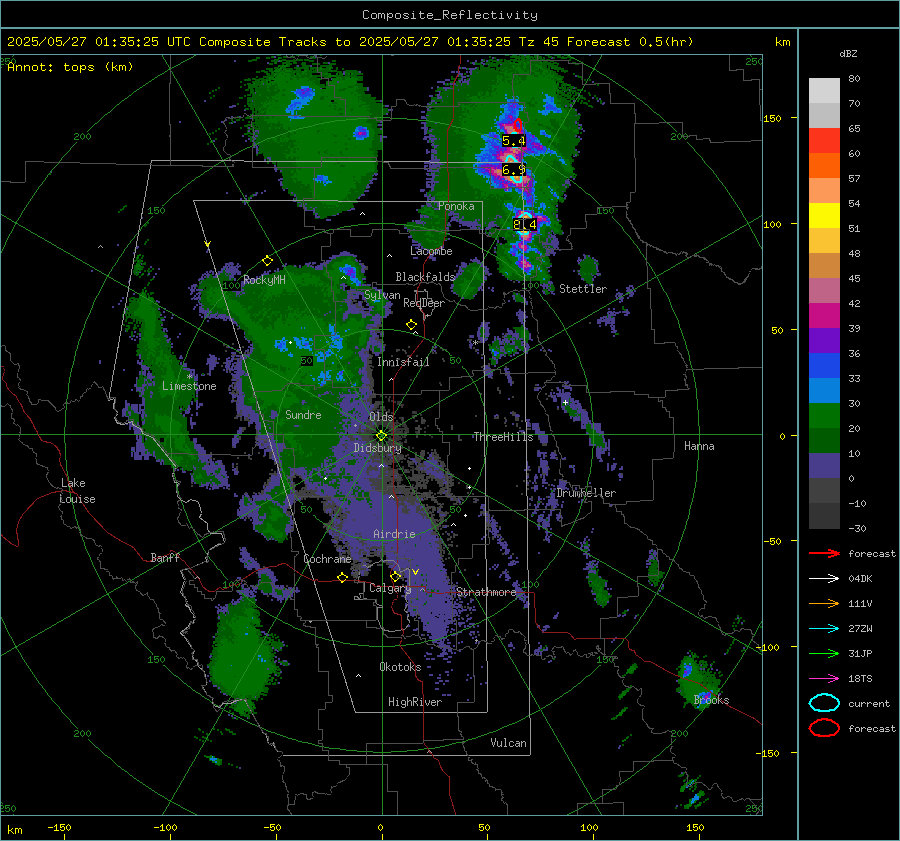
Task: Click the asterisk marker above Limestone label
Action: pyautogui.click(x=189, y=377)
